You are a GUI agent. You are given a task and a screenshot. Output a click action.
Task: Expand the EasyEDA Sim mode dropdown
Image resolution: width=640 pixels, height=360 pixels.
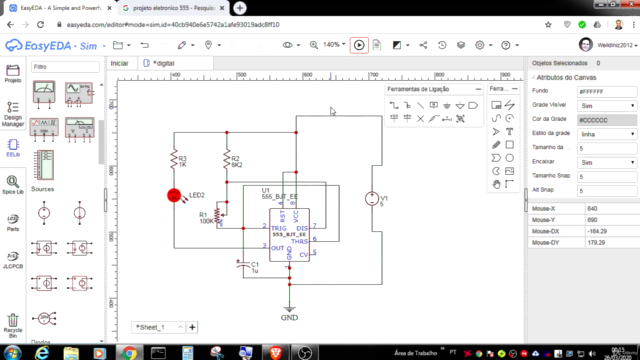104,46
